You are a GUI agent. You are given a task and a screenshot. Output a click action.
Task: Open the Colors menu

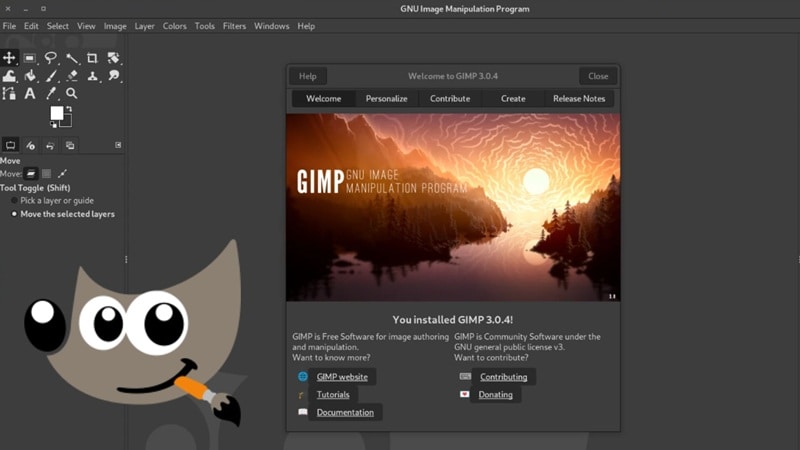coord(174,26)
